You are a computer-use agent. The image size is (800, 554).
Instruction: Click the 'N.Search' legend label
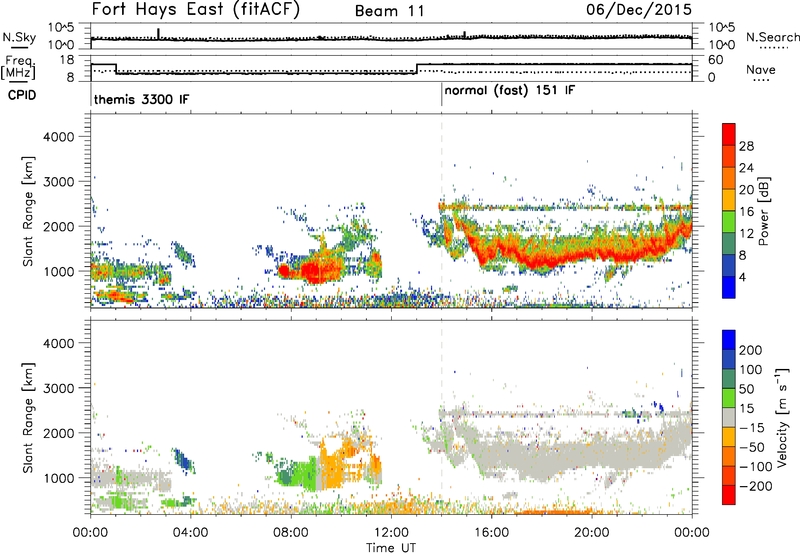[772, 37]
